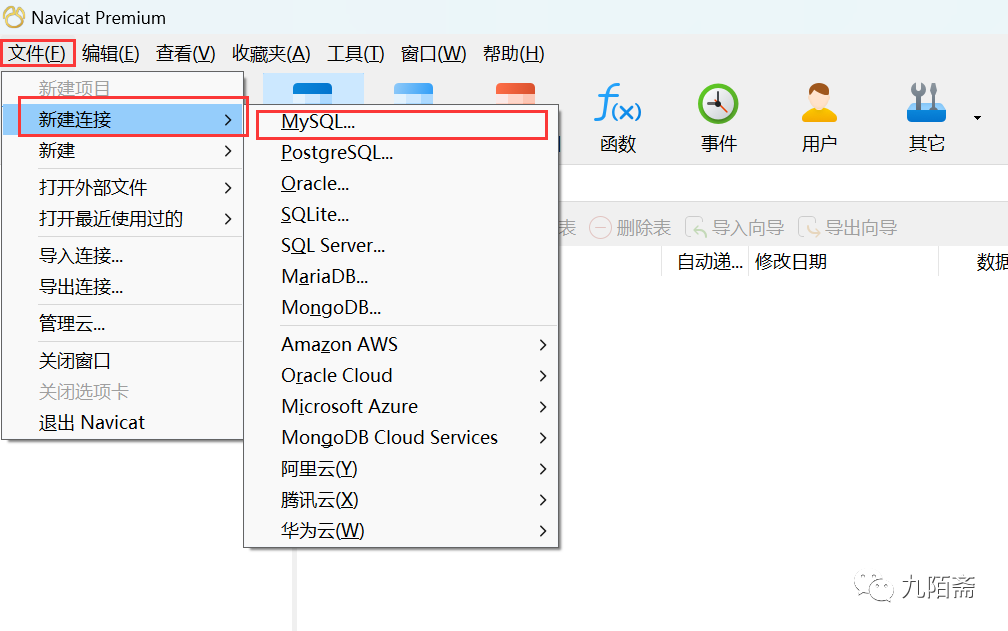Expand the Microsoft Azure submenu

(401, 406)
